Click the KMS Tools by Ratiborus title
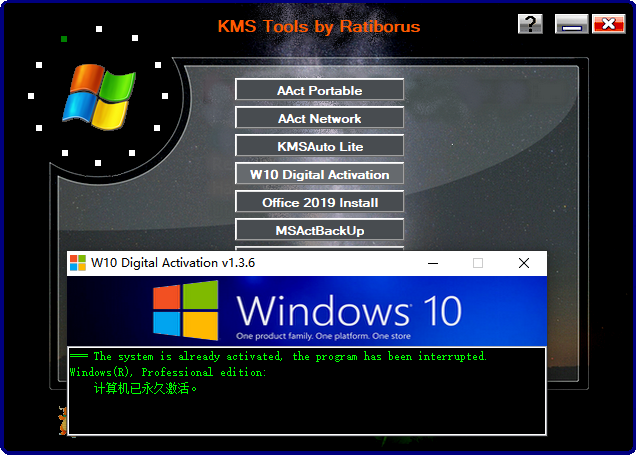 319,26
